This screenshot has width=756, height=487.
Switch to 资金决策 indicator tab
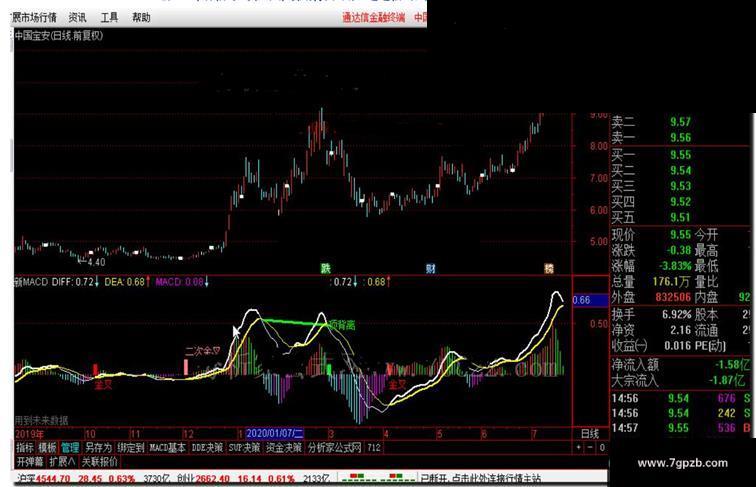click(x=284, y=447)
